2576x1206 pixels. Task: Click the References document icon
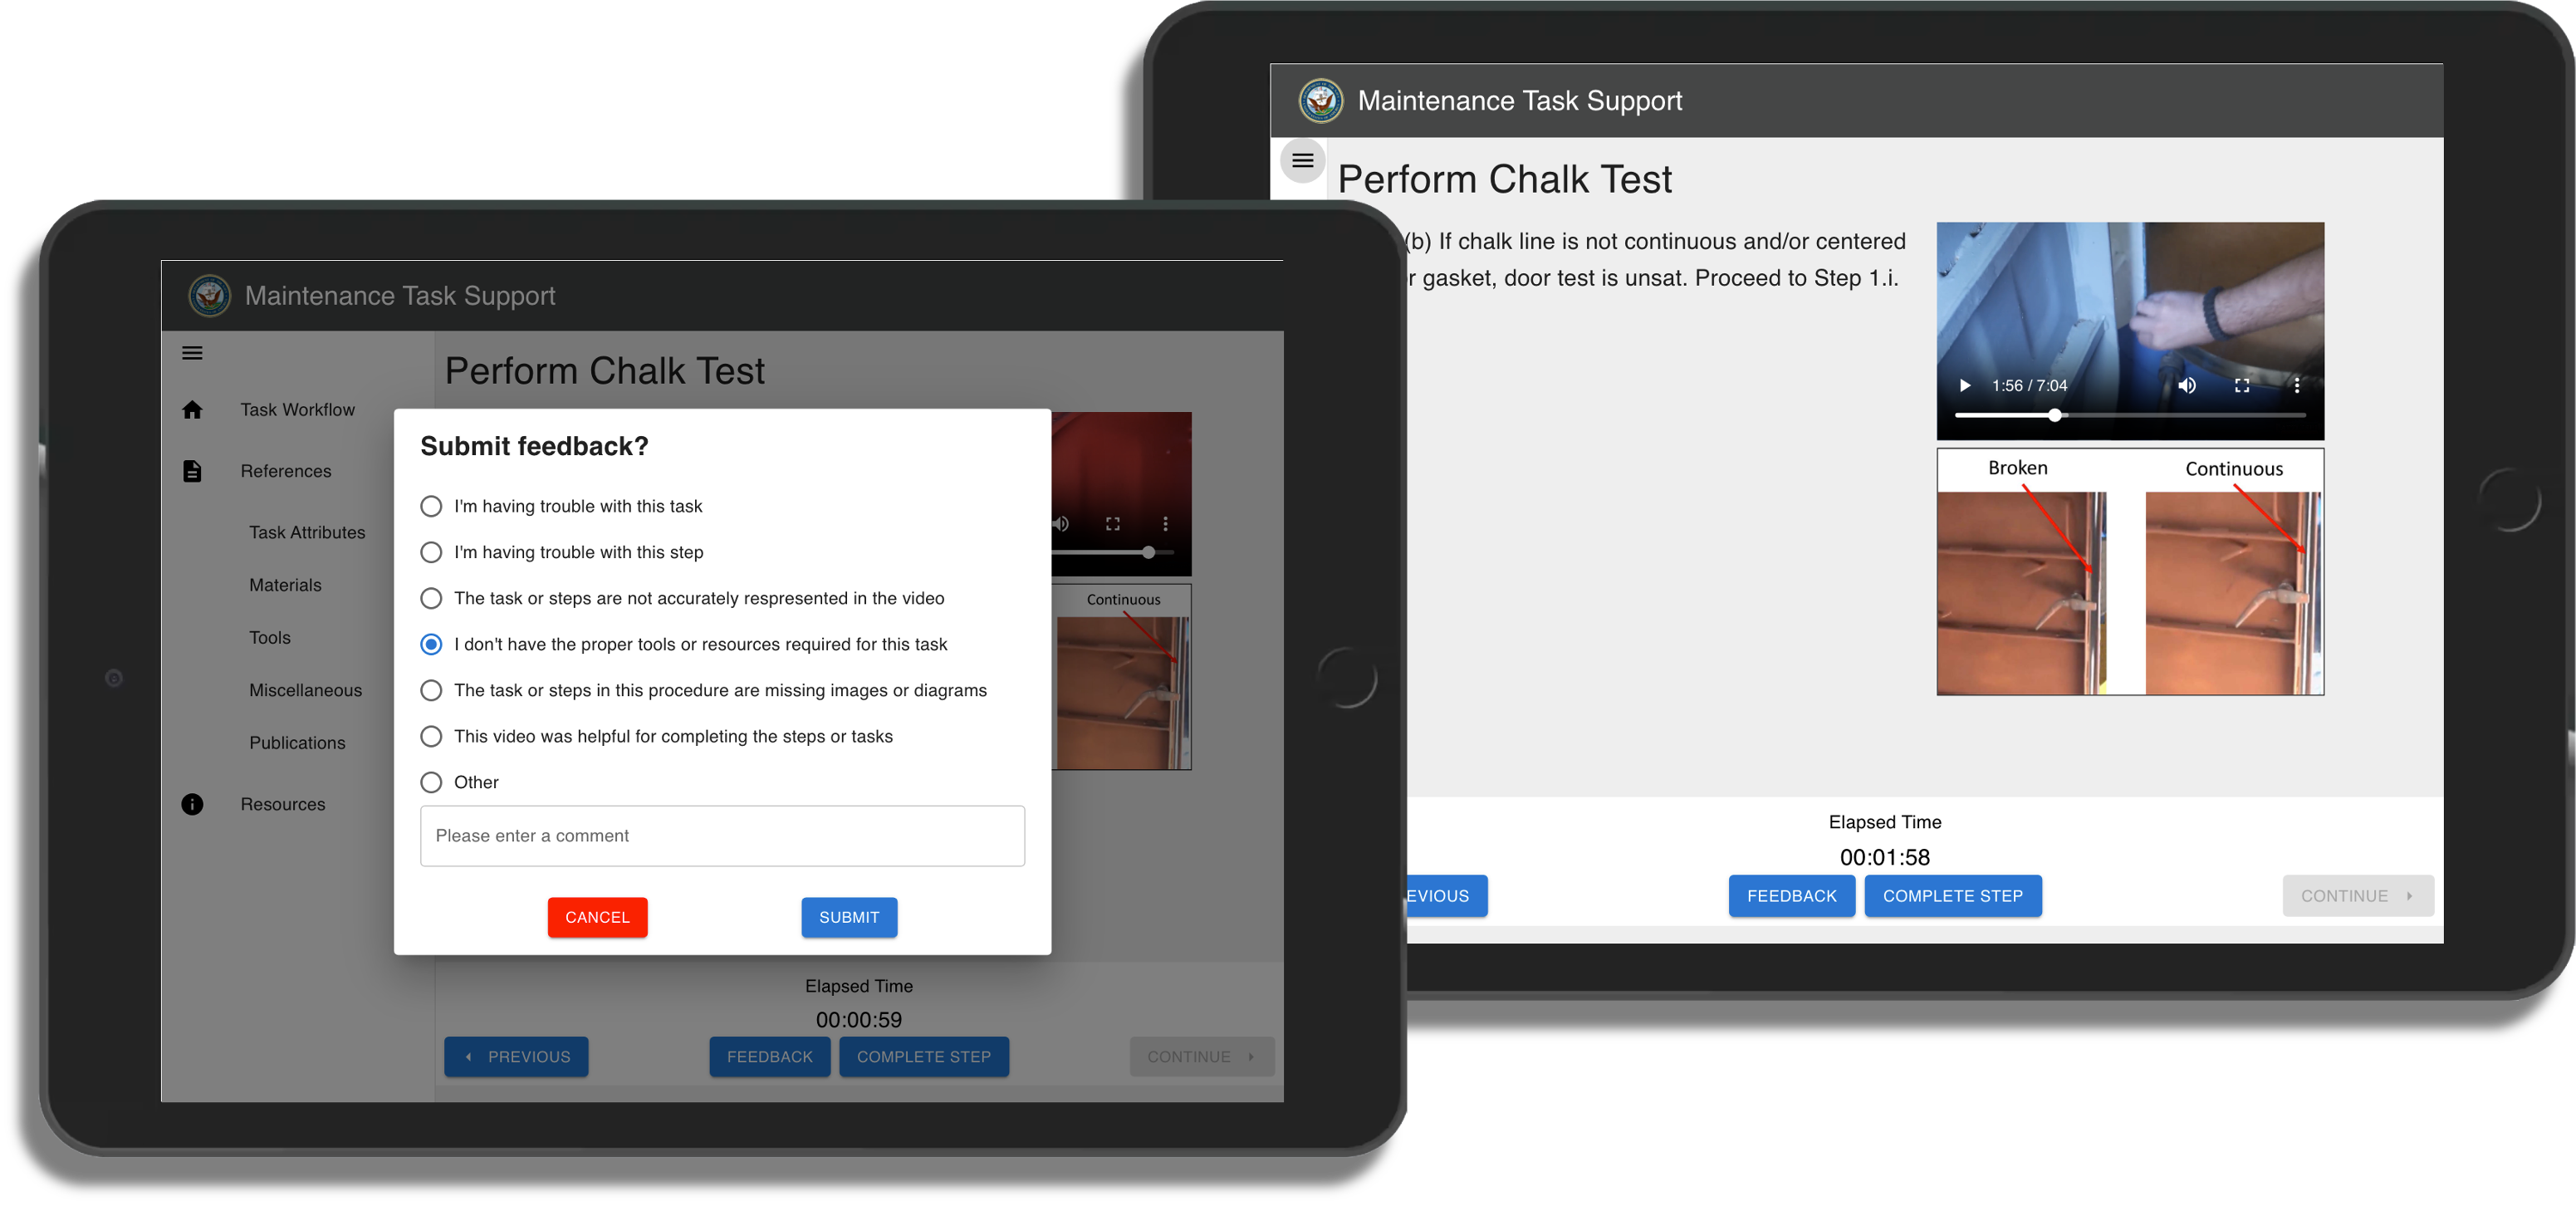point(193,472)
